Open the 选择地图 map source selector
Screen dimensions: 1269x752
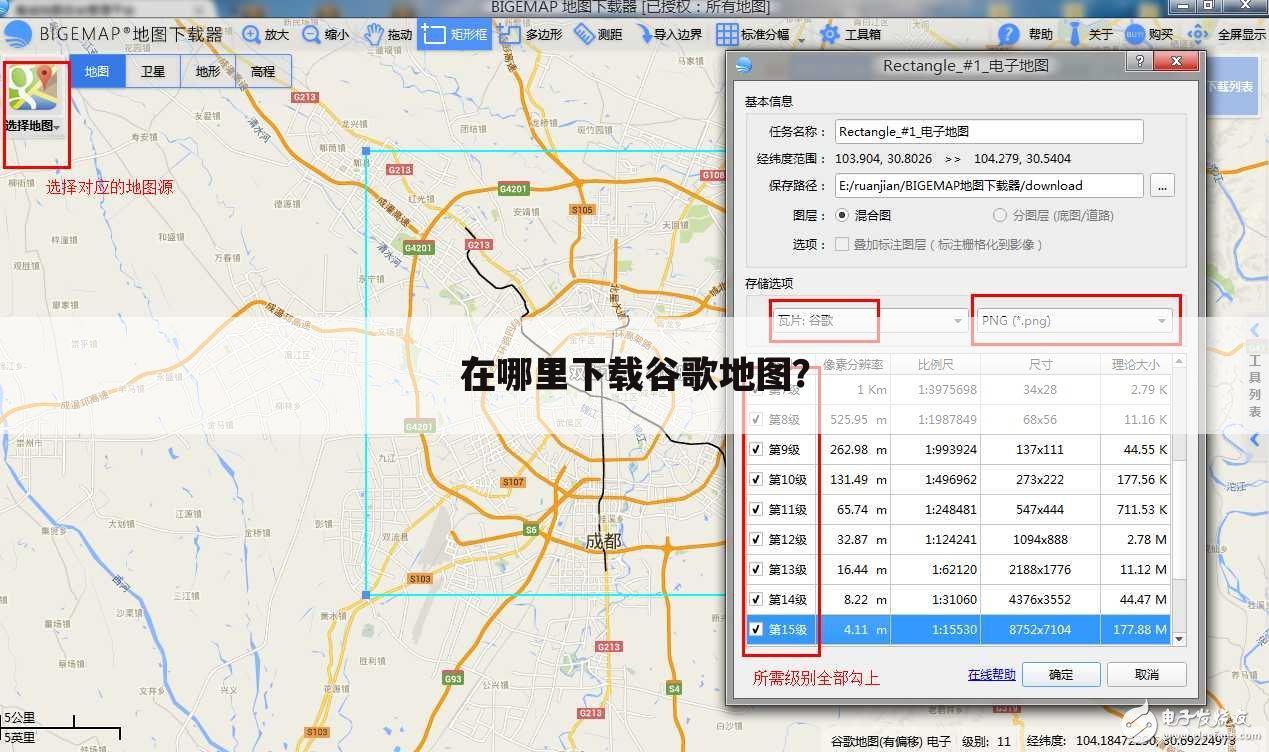(x=33, y=100)
